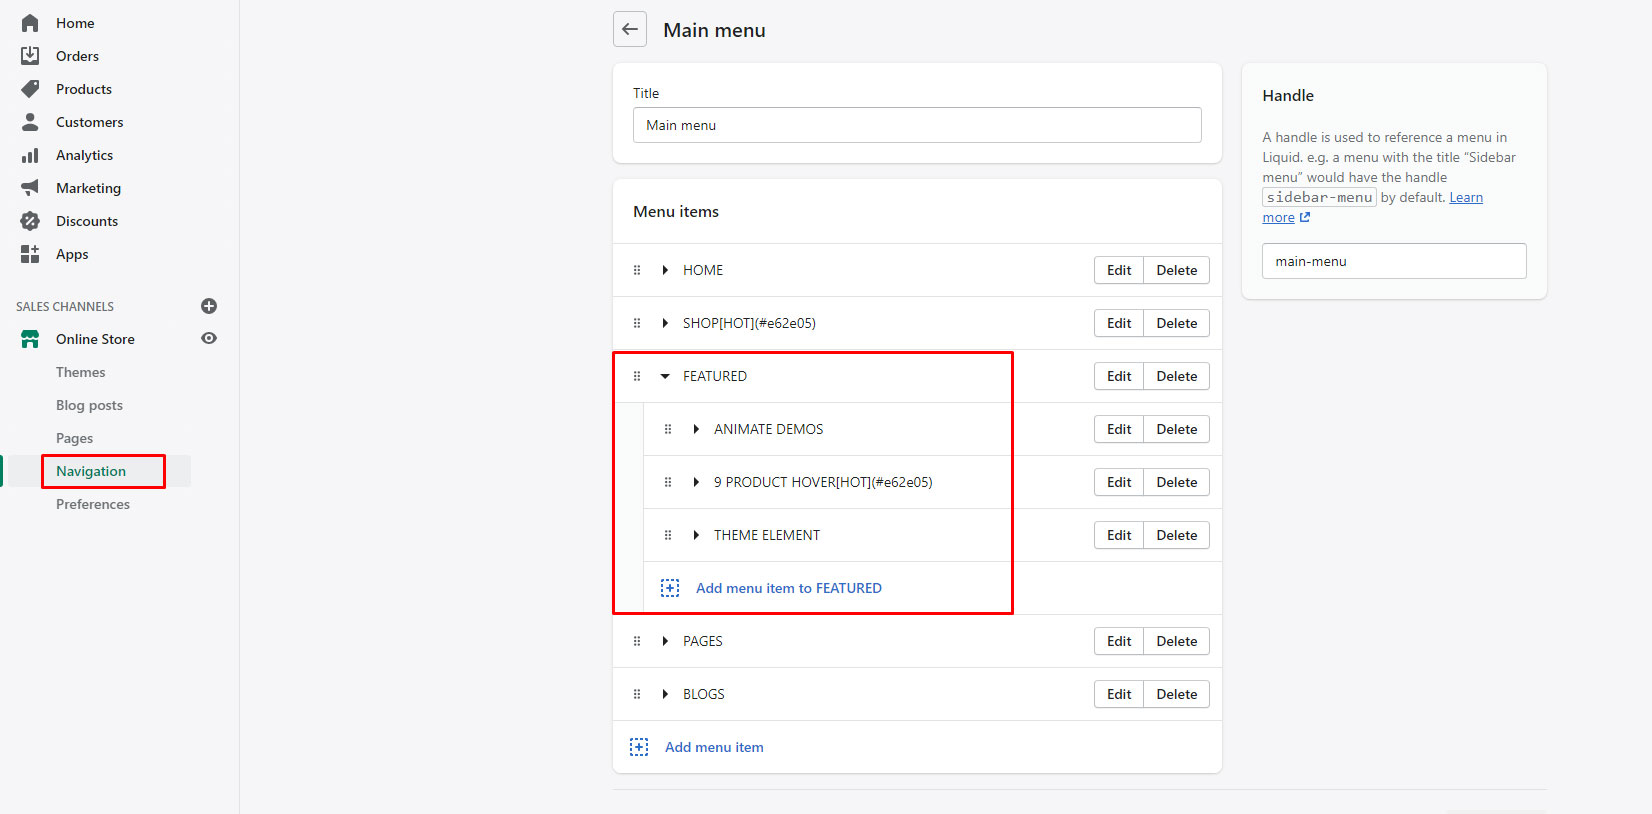Click the back arrow beside Main menu

pos(630,29)
